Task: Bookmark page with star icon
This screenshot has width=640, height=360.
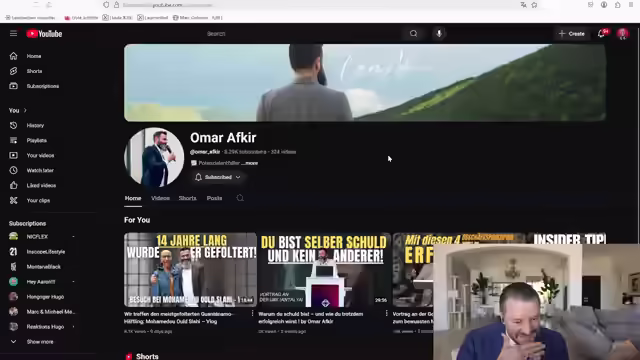Action: pos(534,5)
